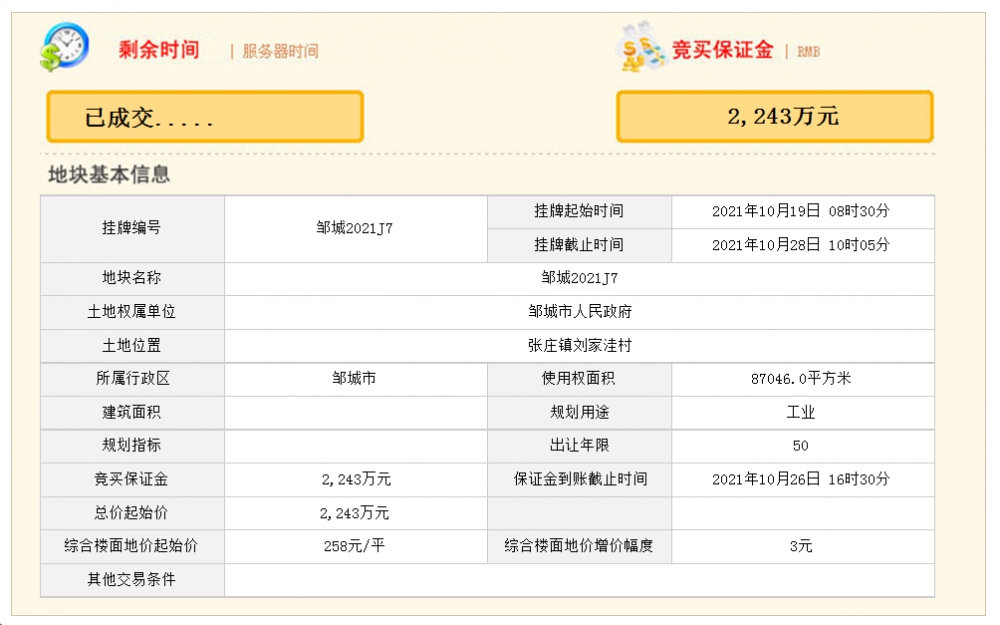Click the 综合楼面地价增价幅度 label cell
The image size is (1000, 625).
point(579,547)
